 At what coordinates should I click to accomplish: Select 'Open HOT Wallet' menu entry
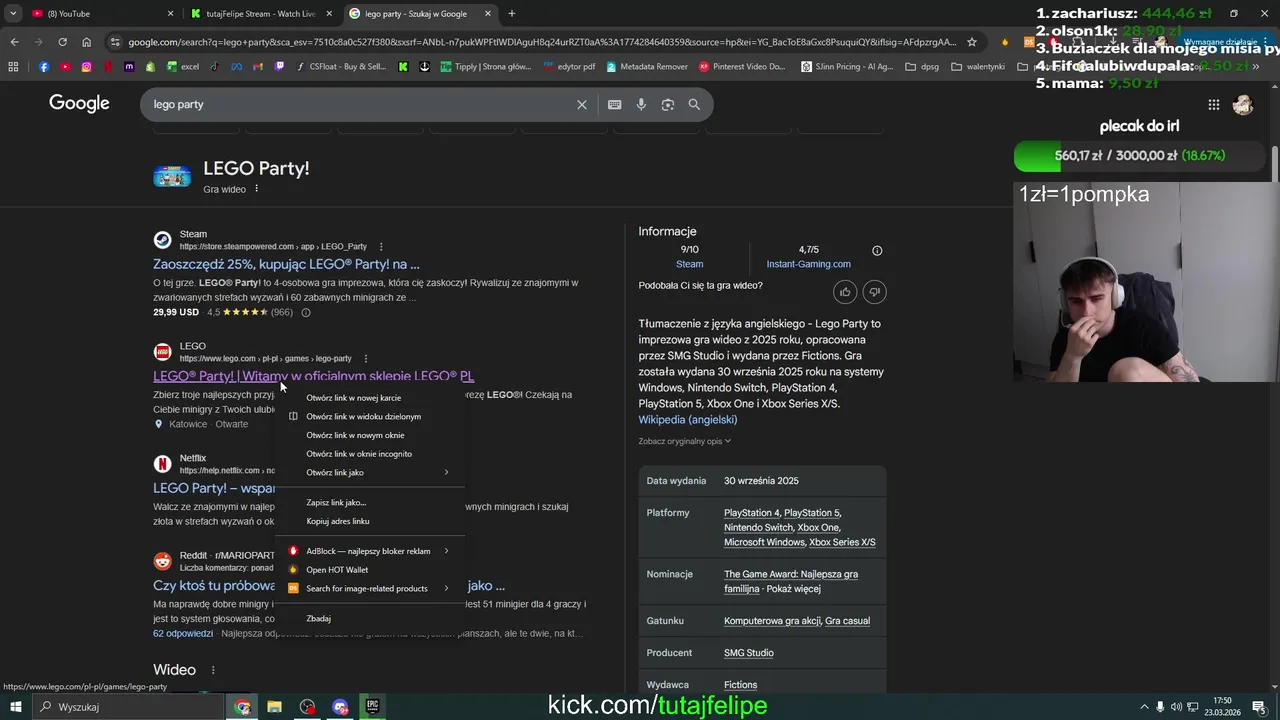[370, 570]
